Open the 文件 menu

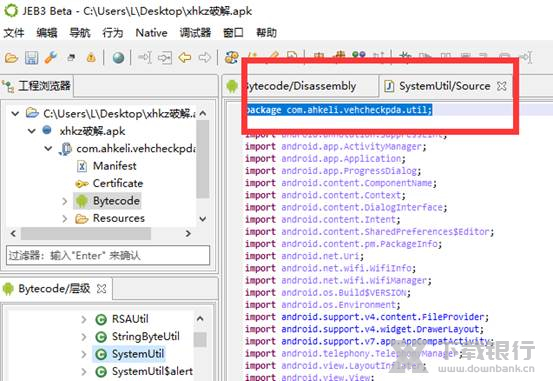pyautogui.click(x=14, y=33)
